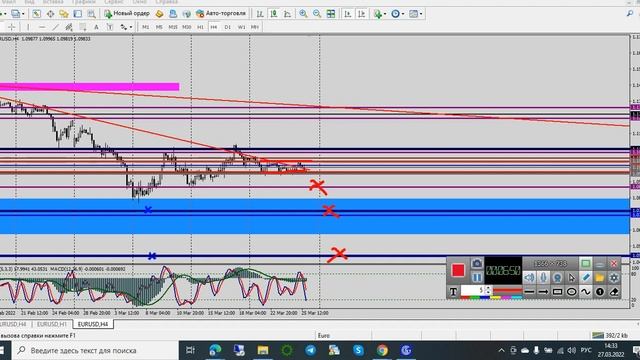The width and height of the screenshot is (640, 360).
Task: Zoom in on the chart
Action: (x=303, y=14)
